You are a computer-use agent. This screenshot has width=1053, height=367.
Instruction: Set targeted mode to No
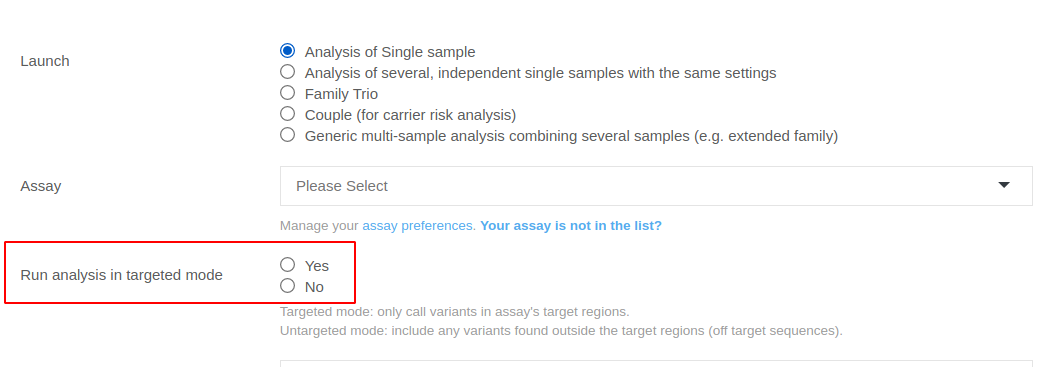(287, 286)
